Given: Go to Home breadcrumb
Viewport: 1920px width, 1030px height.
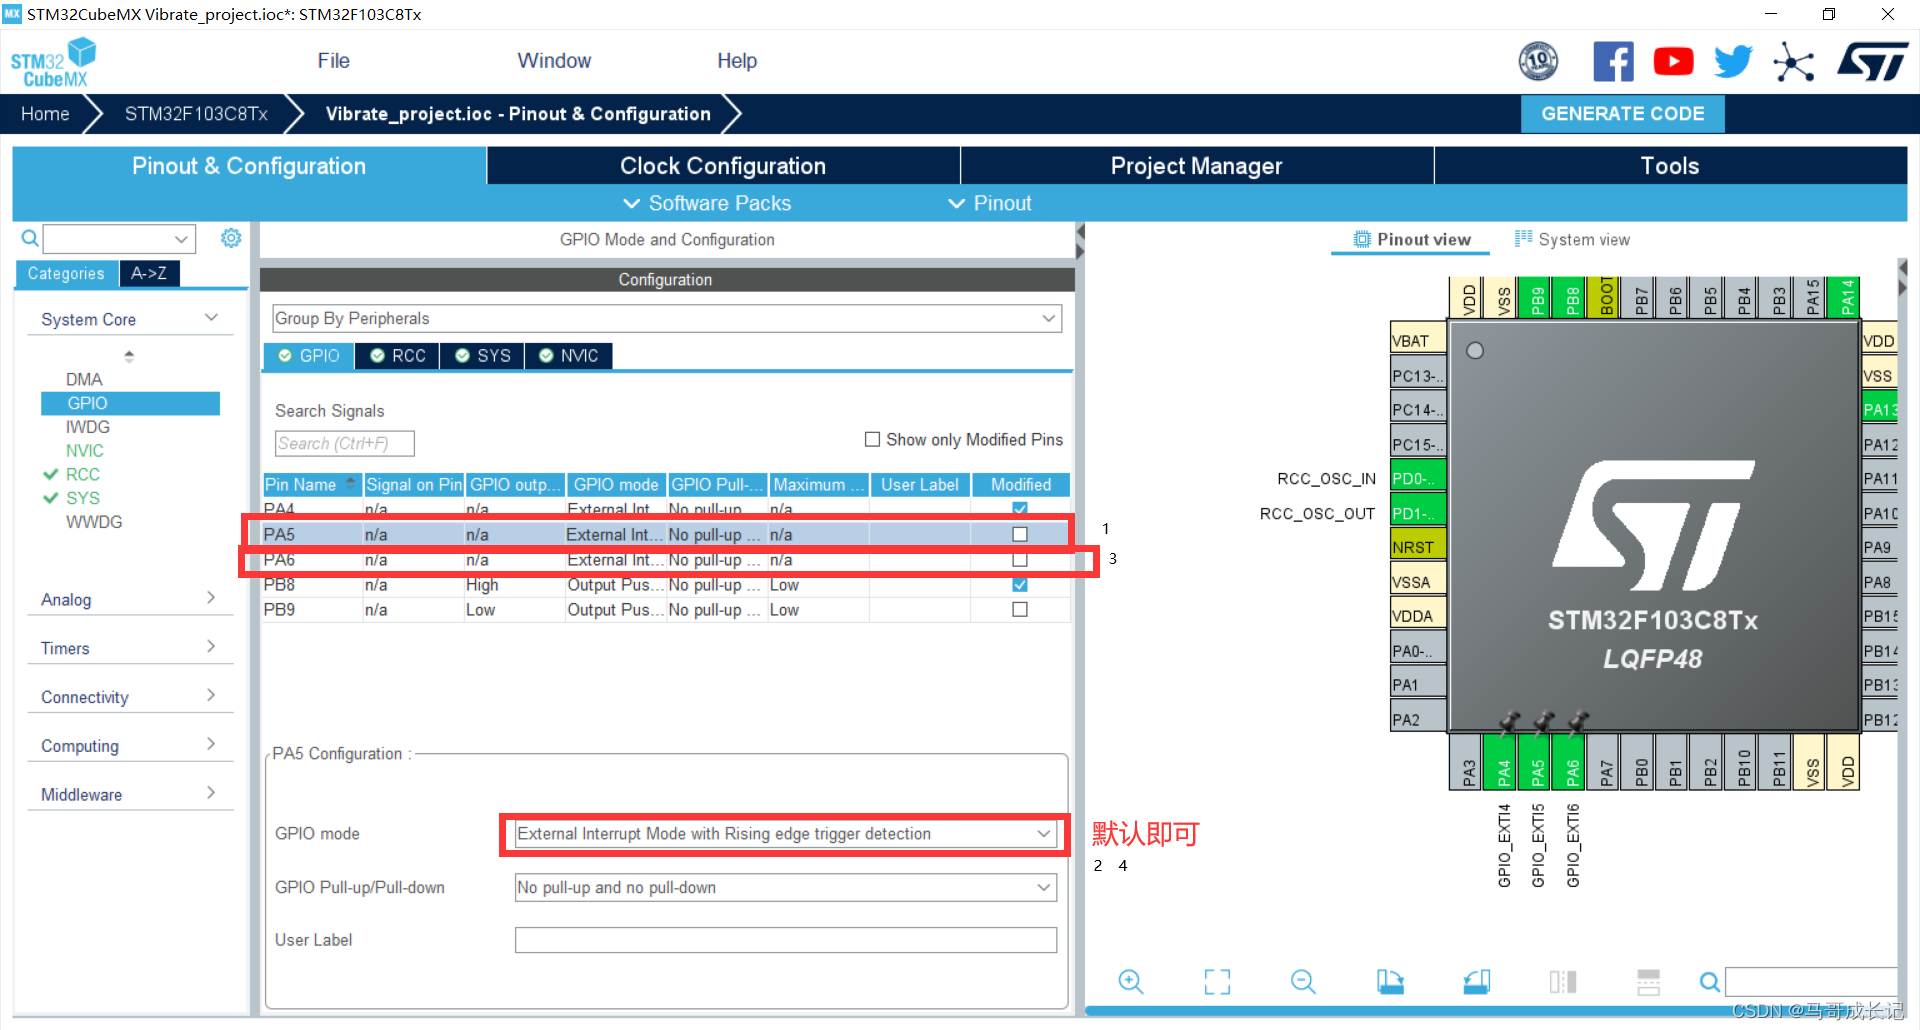Looking at the screenshot, I should point(45,114).
